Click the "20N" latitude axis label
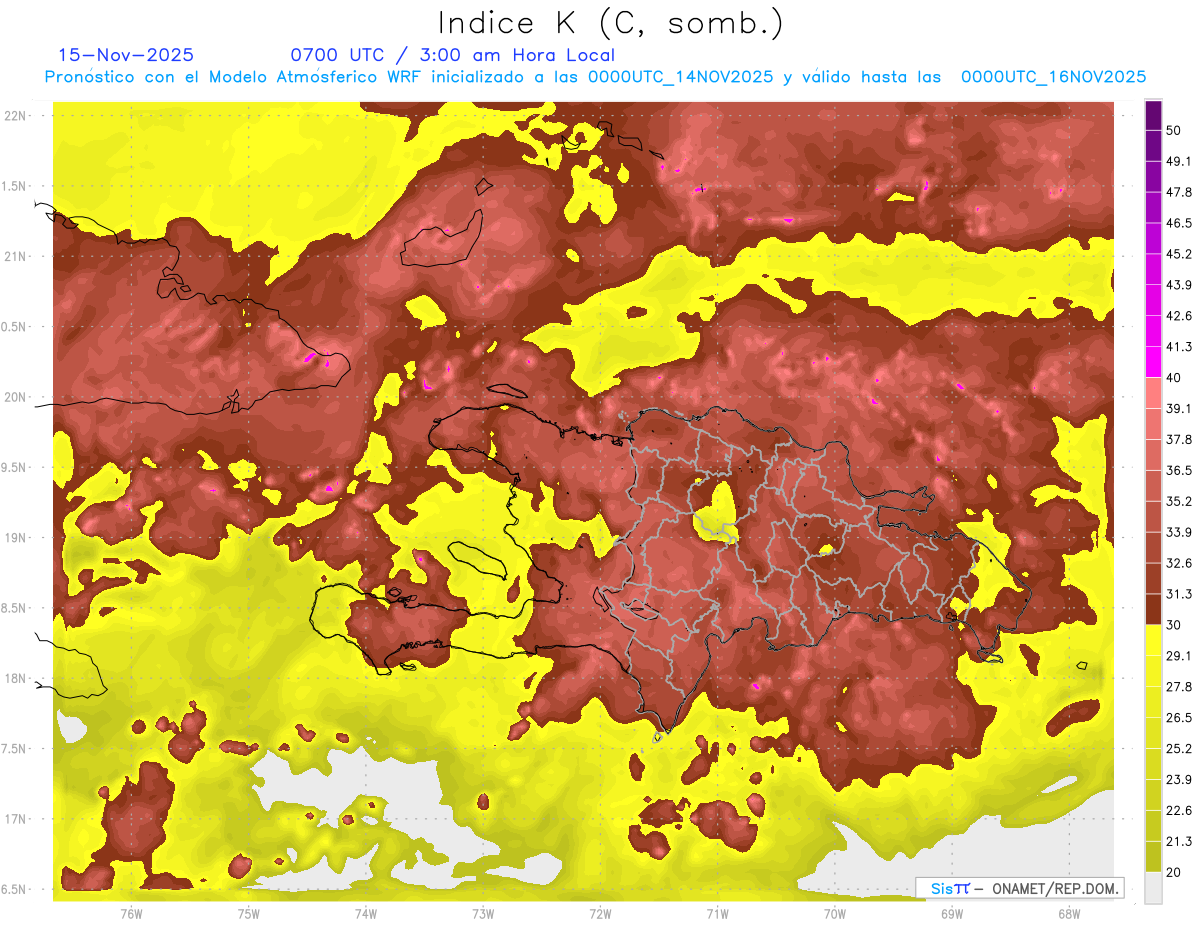The image size is (1200, 927). [x=14, y=397]
